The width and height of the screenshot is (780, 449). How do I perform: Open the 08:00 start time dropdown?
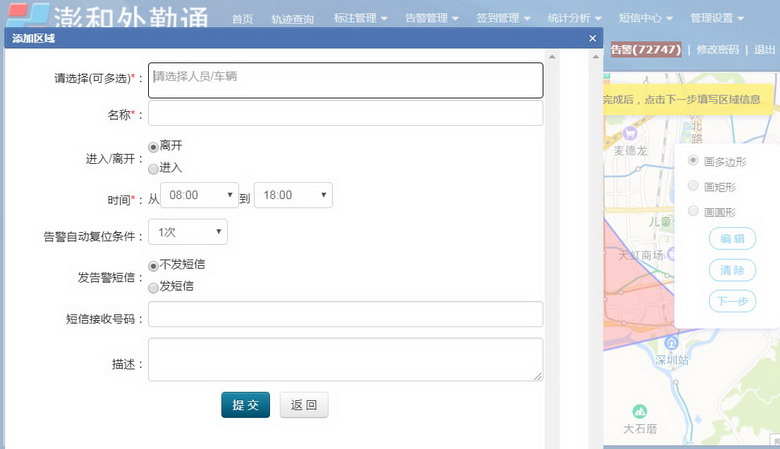click(199, 195)
